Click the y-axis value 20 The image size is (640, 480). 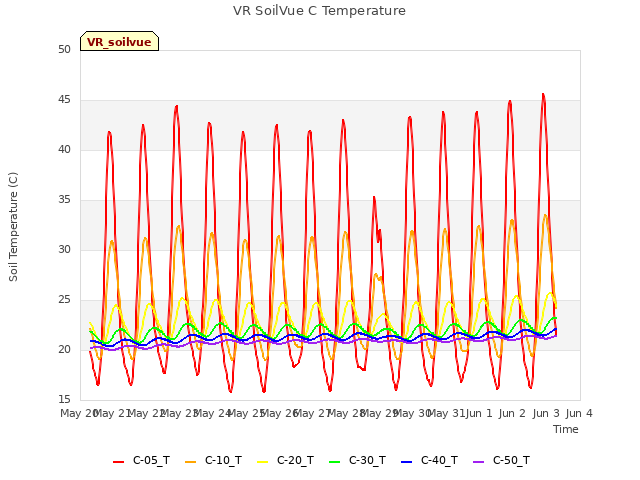click(64, 350)
